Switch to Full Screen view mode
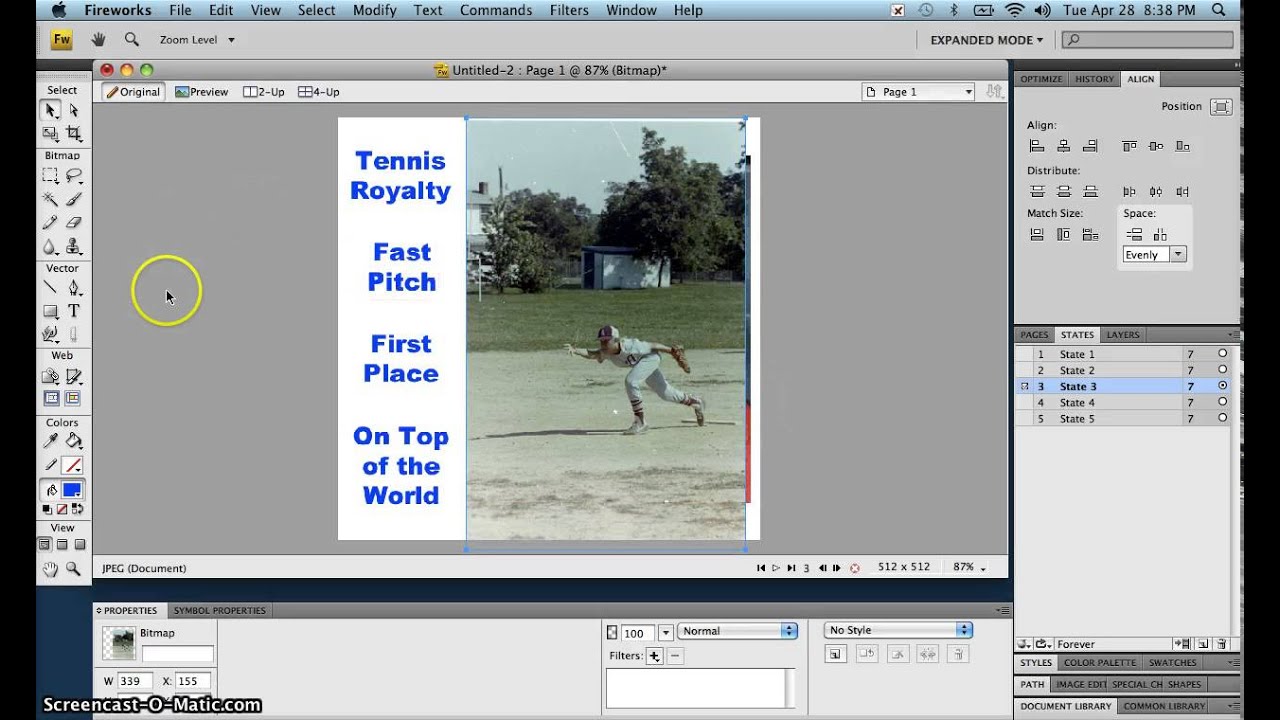1280x720 pixels. (80, 545)
